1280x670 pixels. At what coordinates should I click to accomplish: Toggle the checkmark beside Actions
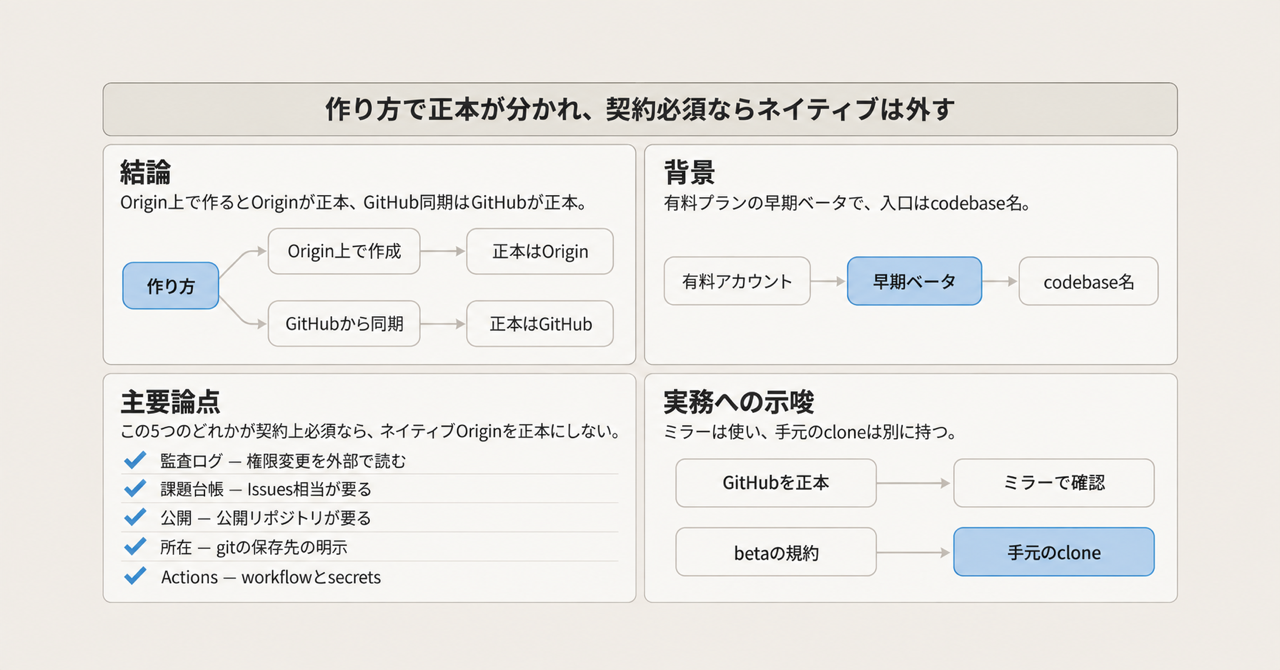point(134,576)
